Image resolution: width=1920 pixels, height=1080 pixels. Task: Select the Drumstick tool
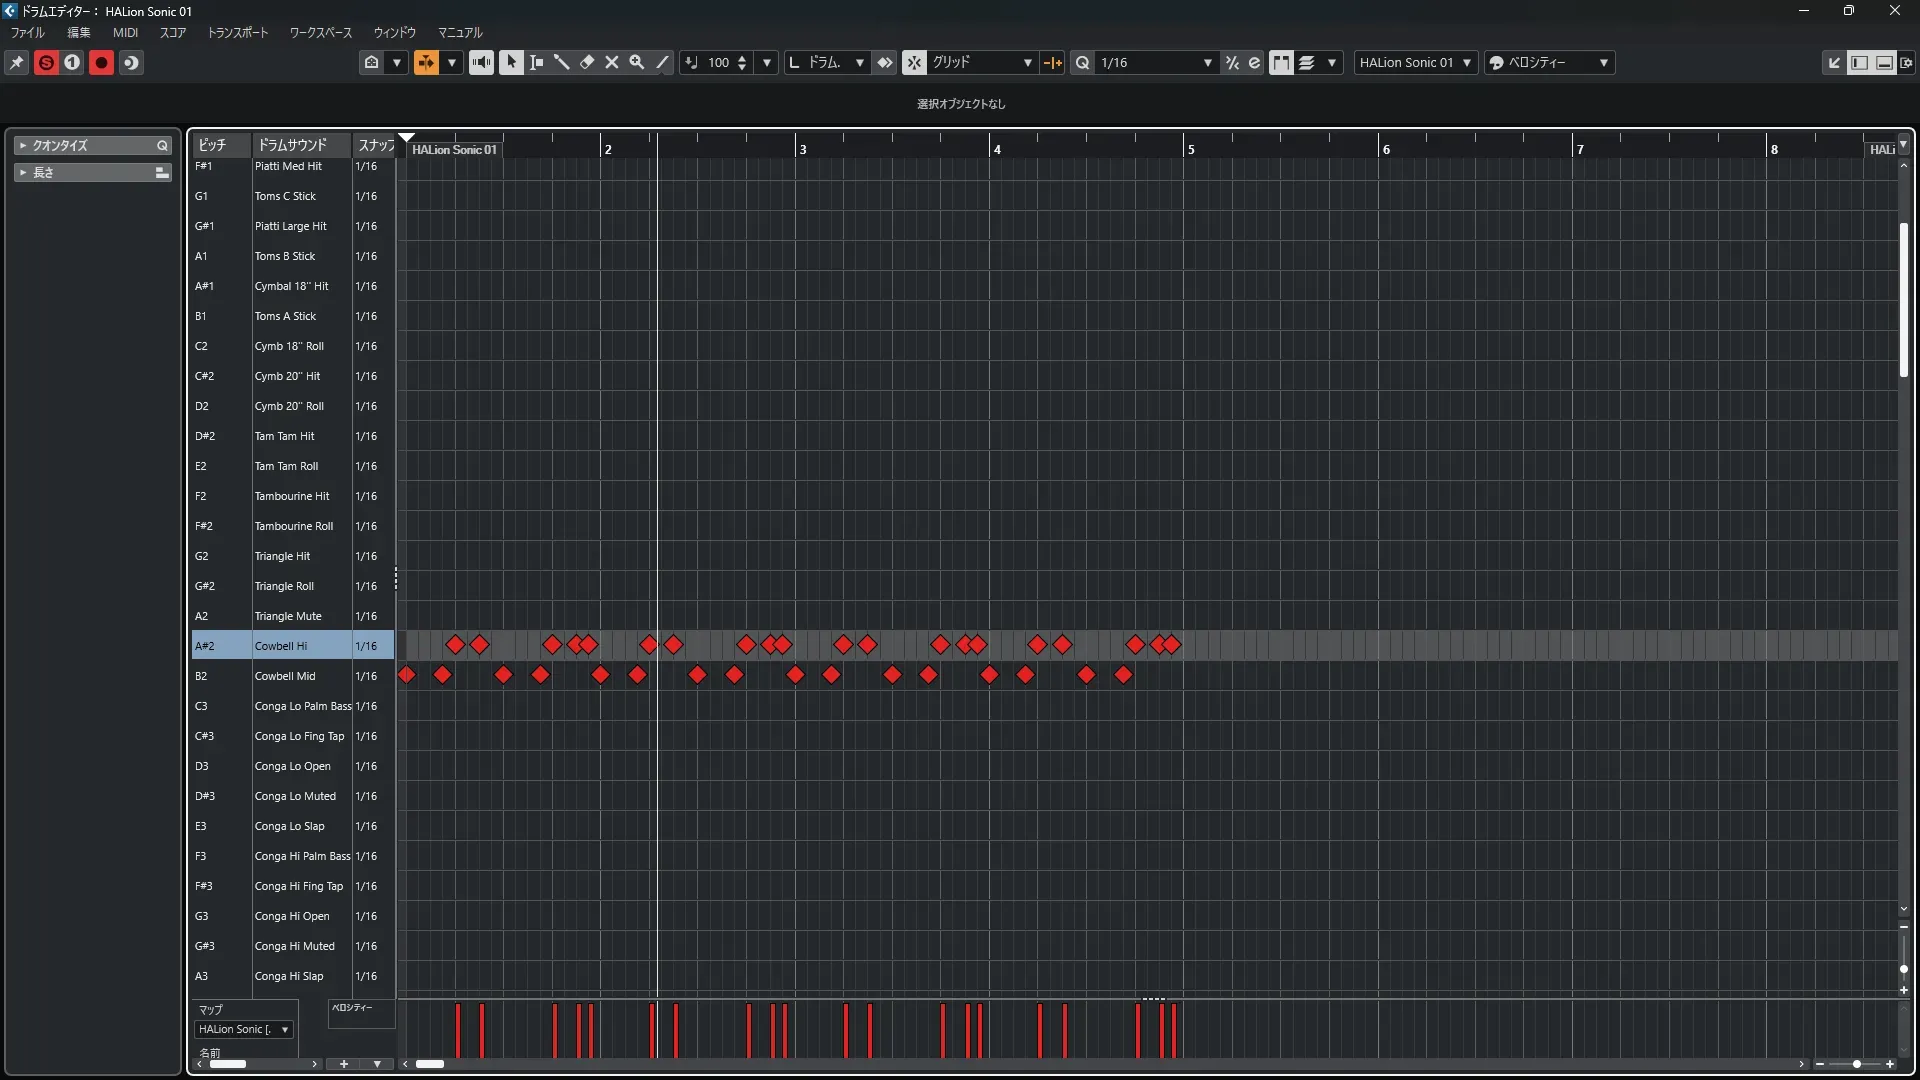click(561, 62)
